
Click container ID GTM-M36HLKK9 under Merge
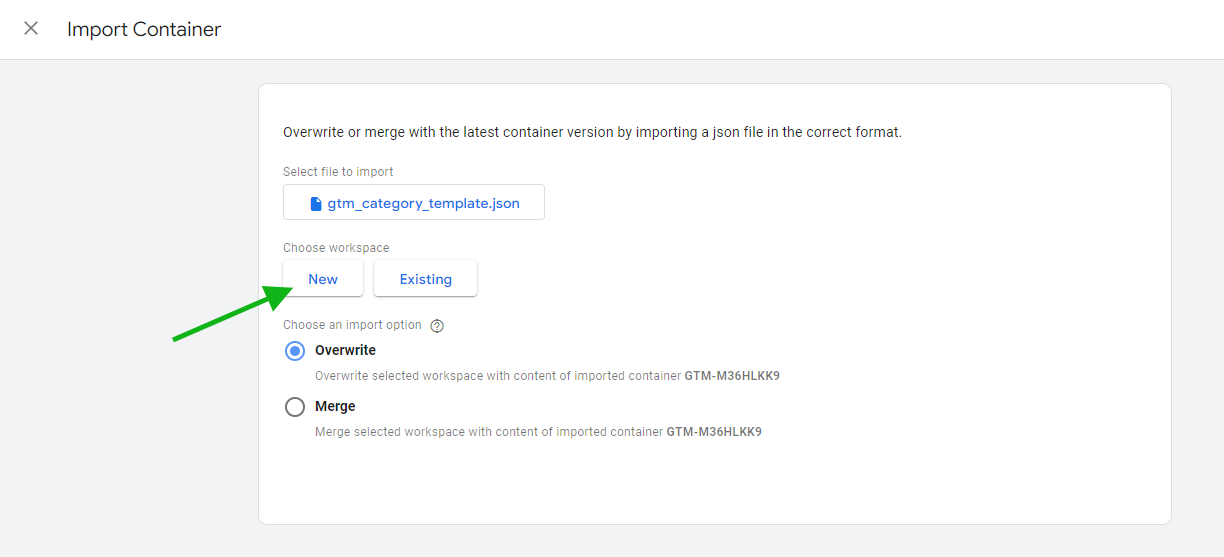point(714,433)
